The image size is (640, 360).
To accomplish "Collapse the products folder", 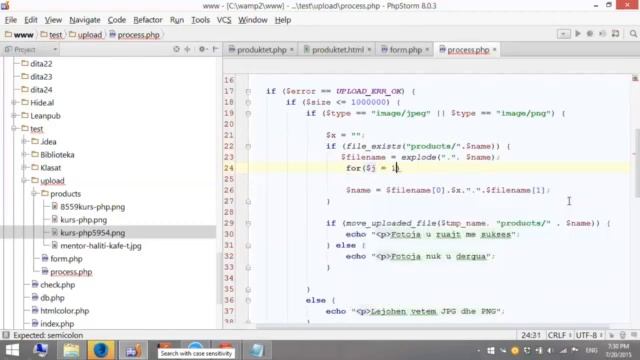I will [x=34, y=193].
